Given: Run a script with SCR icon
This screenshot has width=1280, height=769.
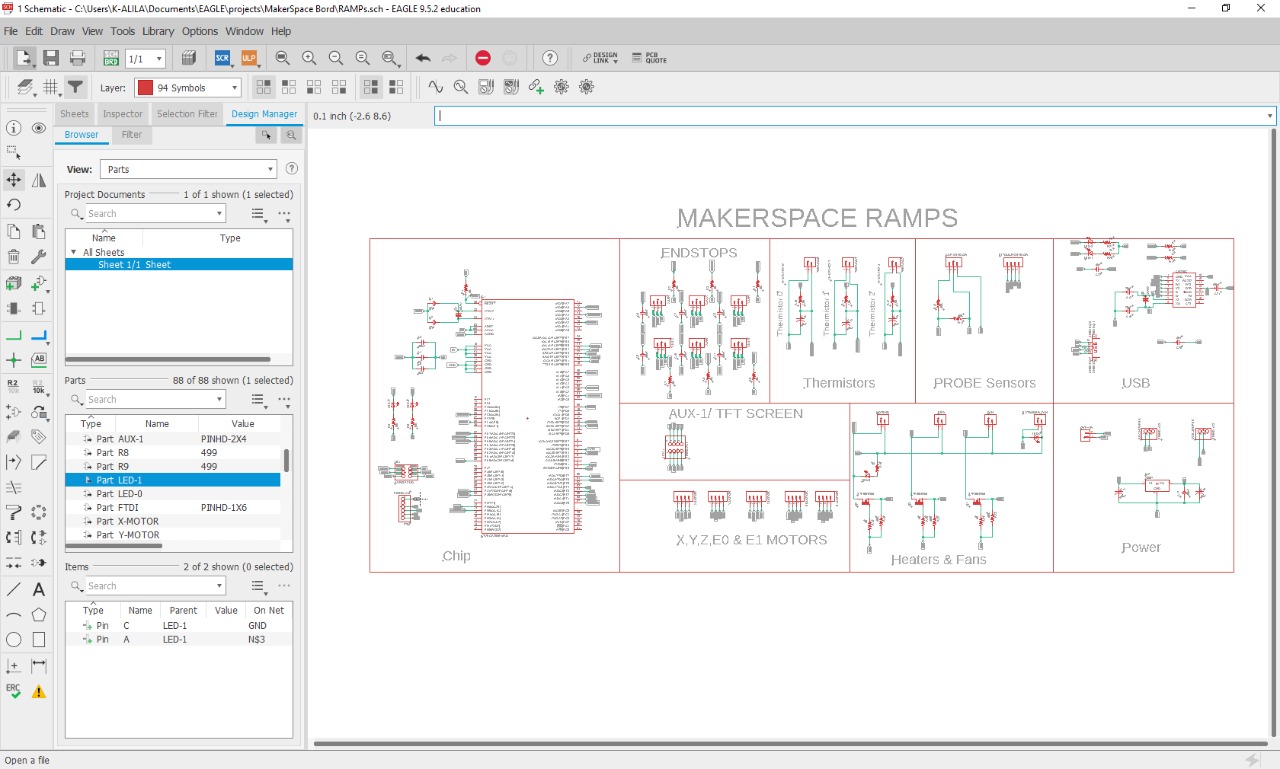Looking at the screenshot, I should 222,58.
